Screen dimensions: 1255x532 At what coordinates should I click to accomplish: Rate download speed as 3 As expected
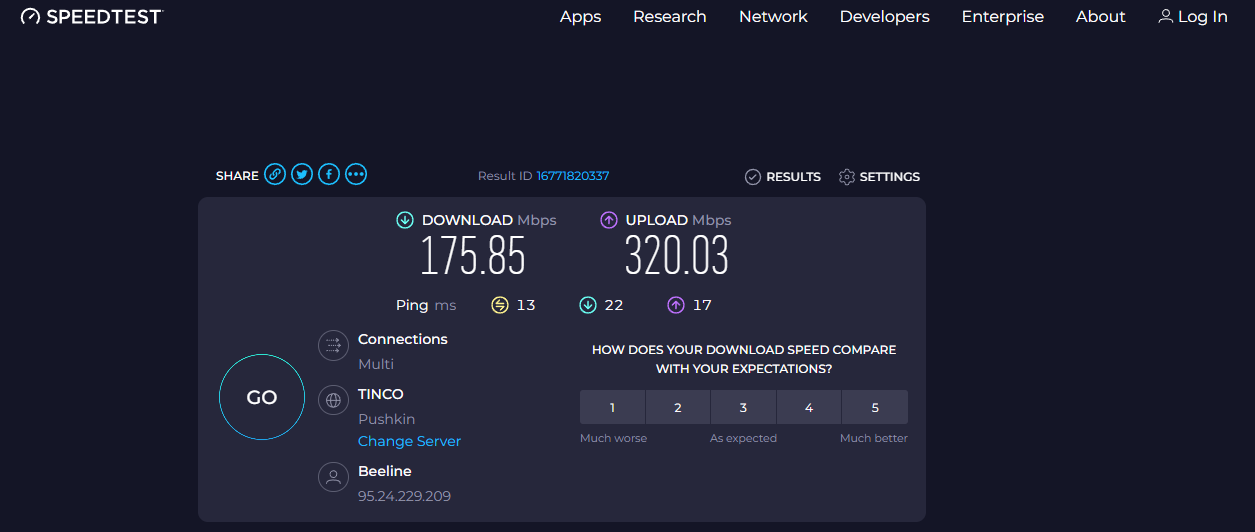(x=743, y=407)
